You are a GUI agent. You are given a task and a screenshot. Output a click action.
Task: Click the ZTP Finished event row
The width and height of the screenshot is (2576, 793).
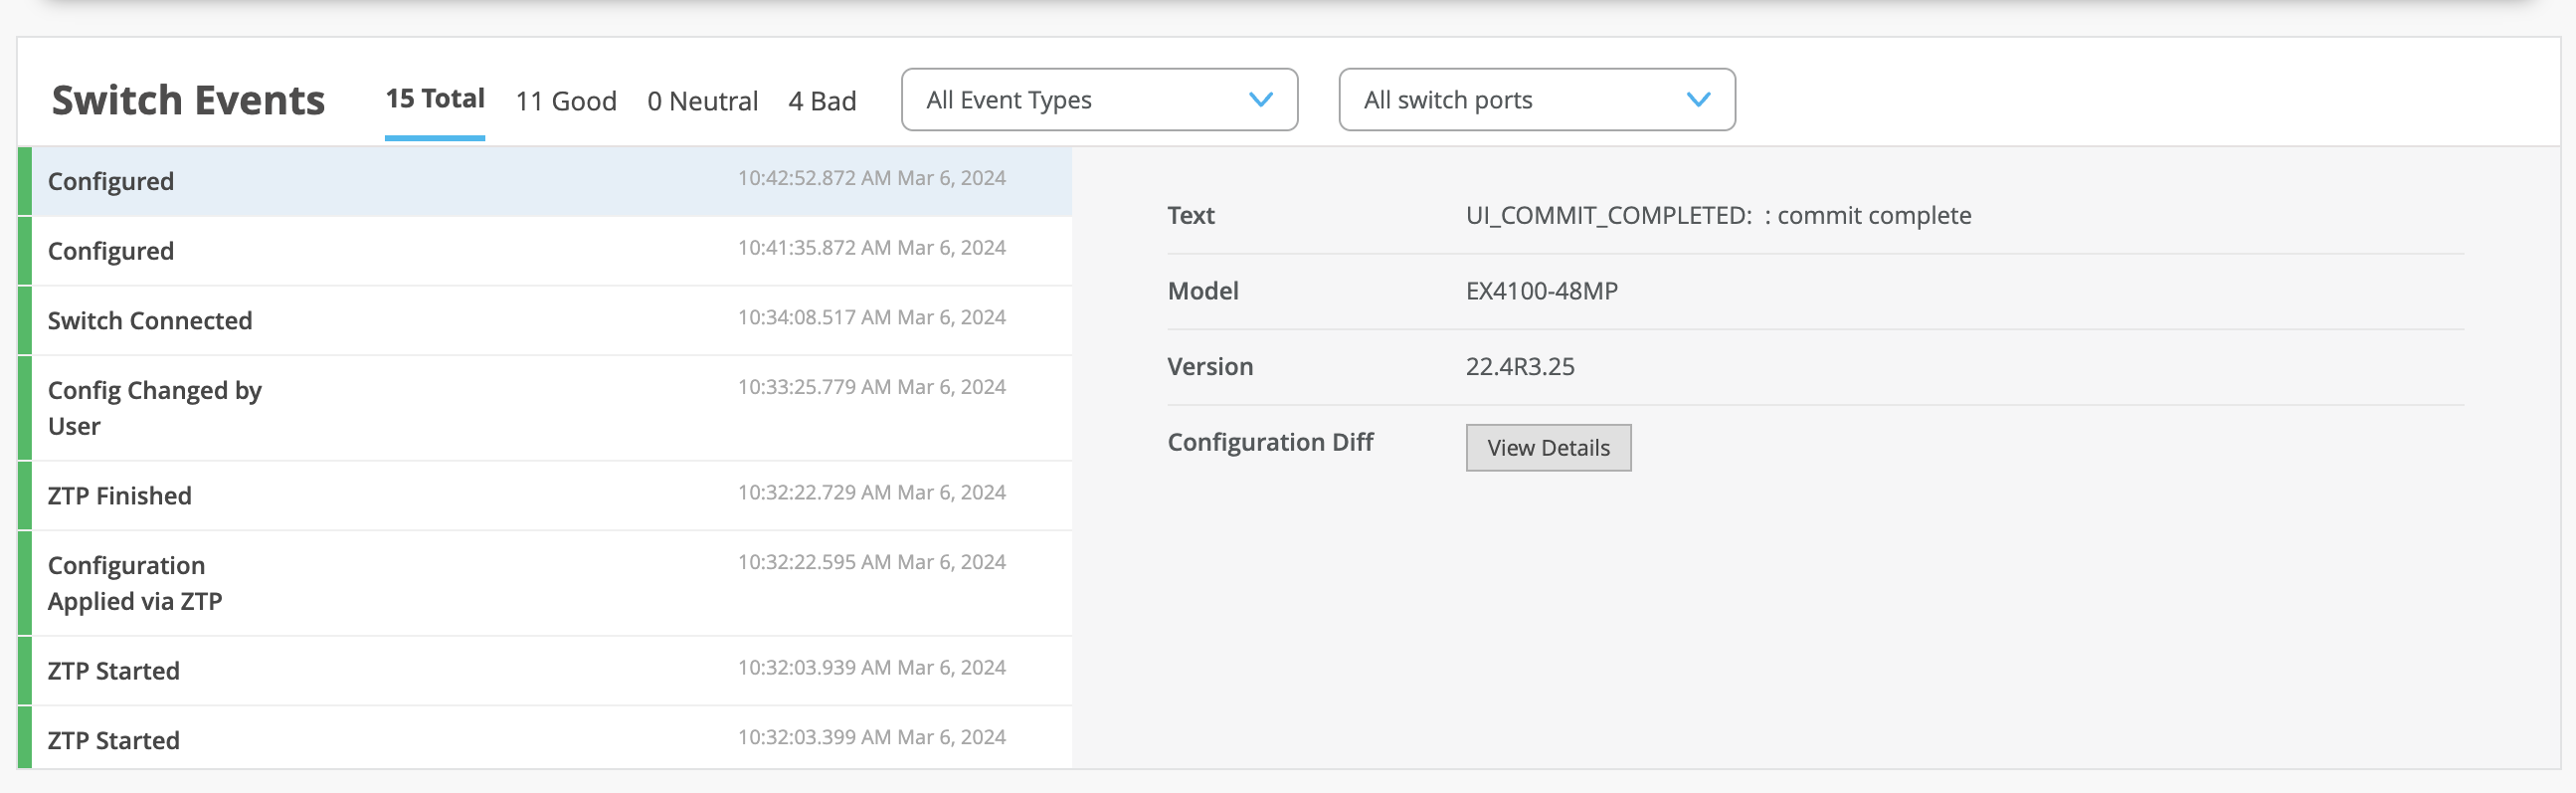[544, 495]
